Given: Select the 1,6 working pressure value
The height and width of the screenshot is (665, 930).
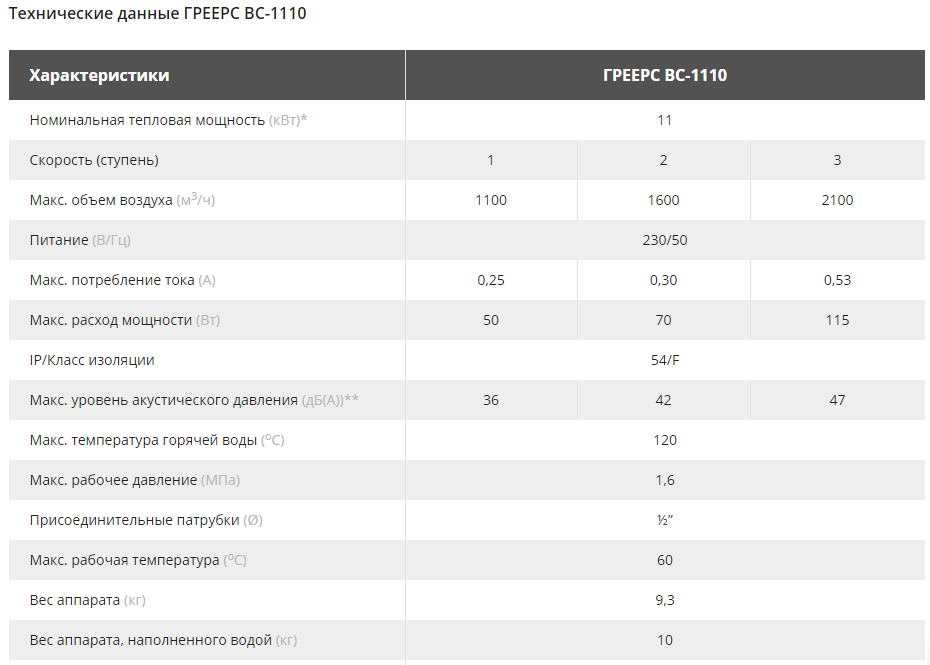Looking at the screenshot, I should pos(665,480).
